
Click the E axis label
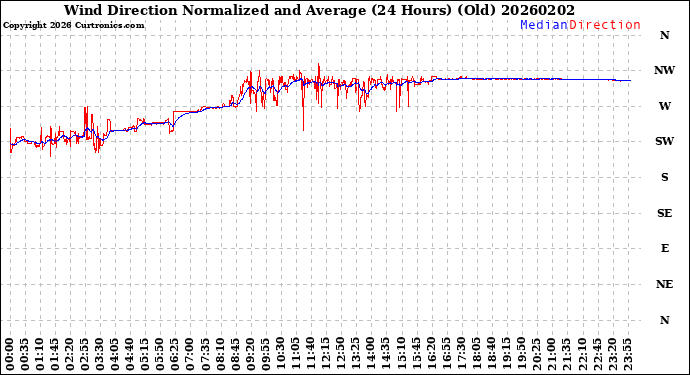pos(664,249)
